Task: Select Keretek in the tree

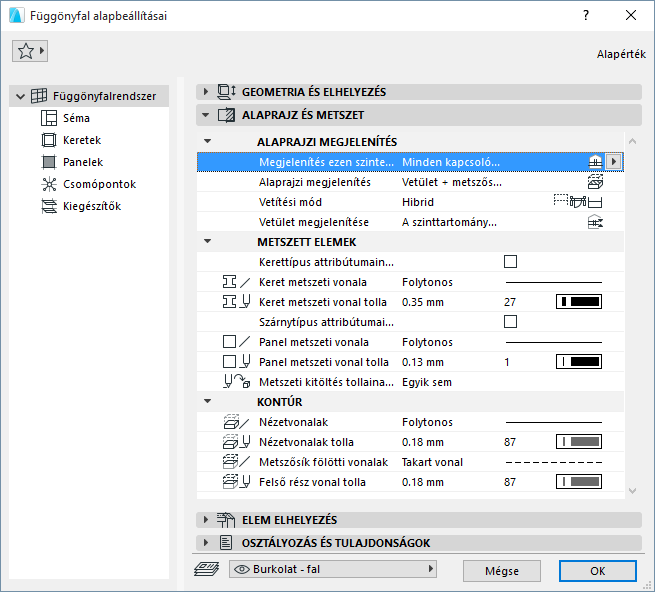Action: [82, 140]
